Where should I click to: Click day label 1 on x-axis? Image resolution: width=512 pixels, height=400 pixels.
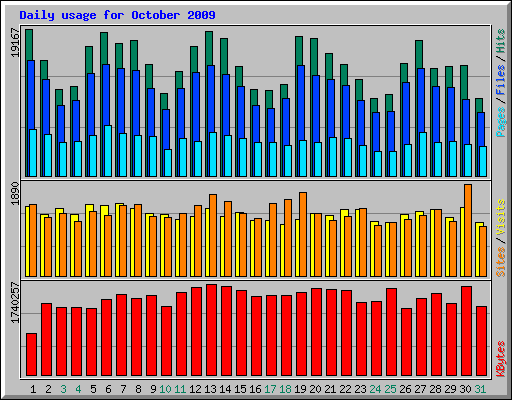[33, 389]
